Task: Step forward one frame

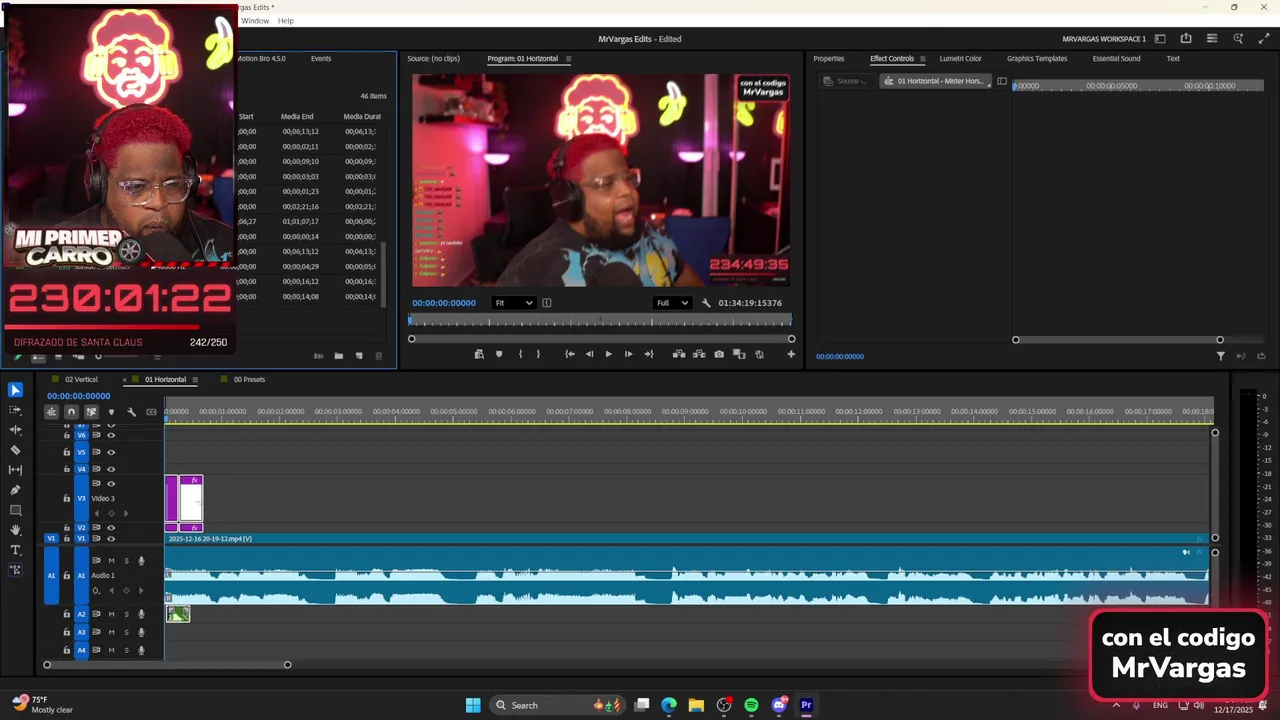Action: tap(628, 354)
